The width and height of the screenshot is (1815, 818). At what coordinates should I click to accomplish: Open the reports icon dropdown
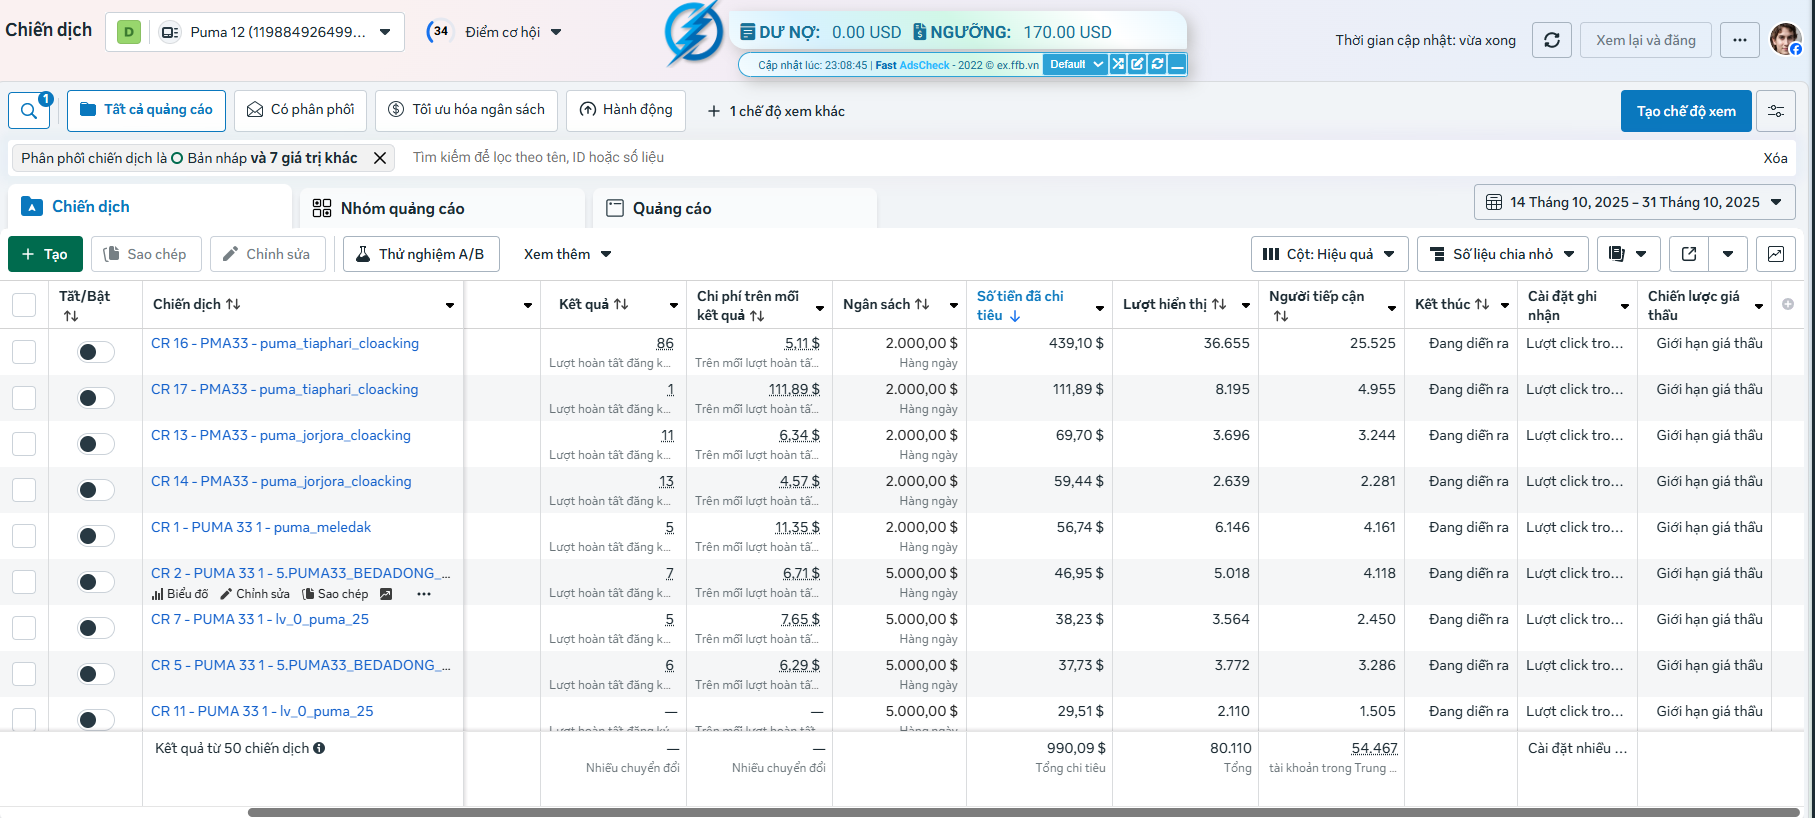1628,254
